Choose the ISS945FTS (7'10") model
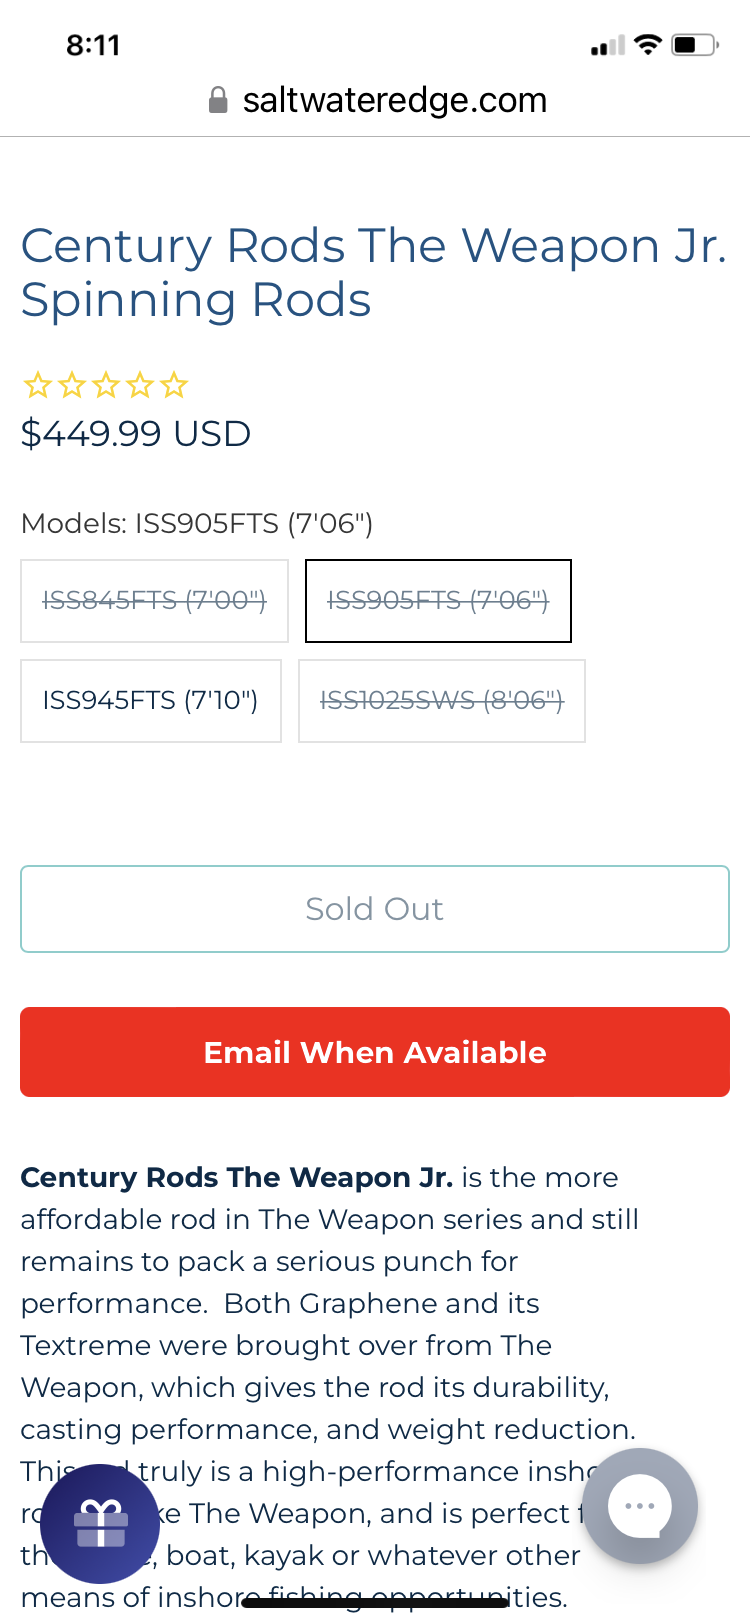This screenshot has height=1624, width=750. (x=151, y=701)
